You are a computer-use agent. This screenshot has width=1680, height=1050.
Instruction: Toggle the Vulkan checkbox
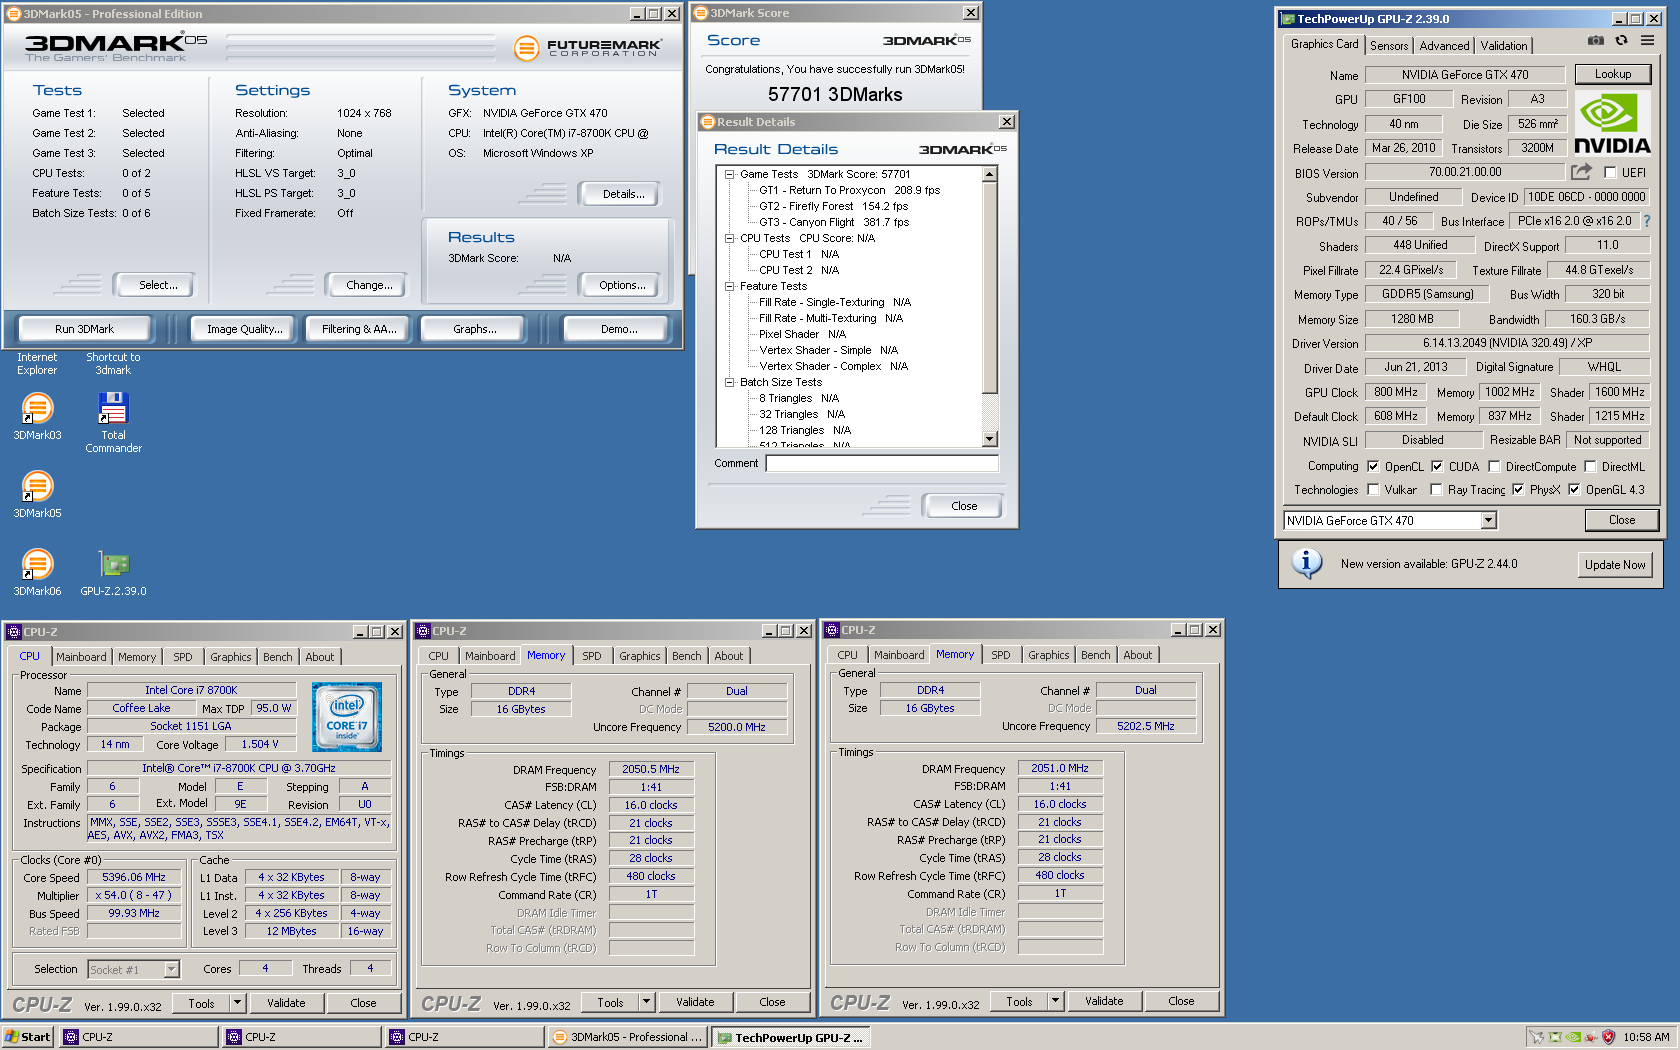[1373, 489]
